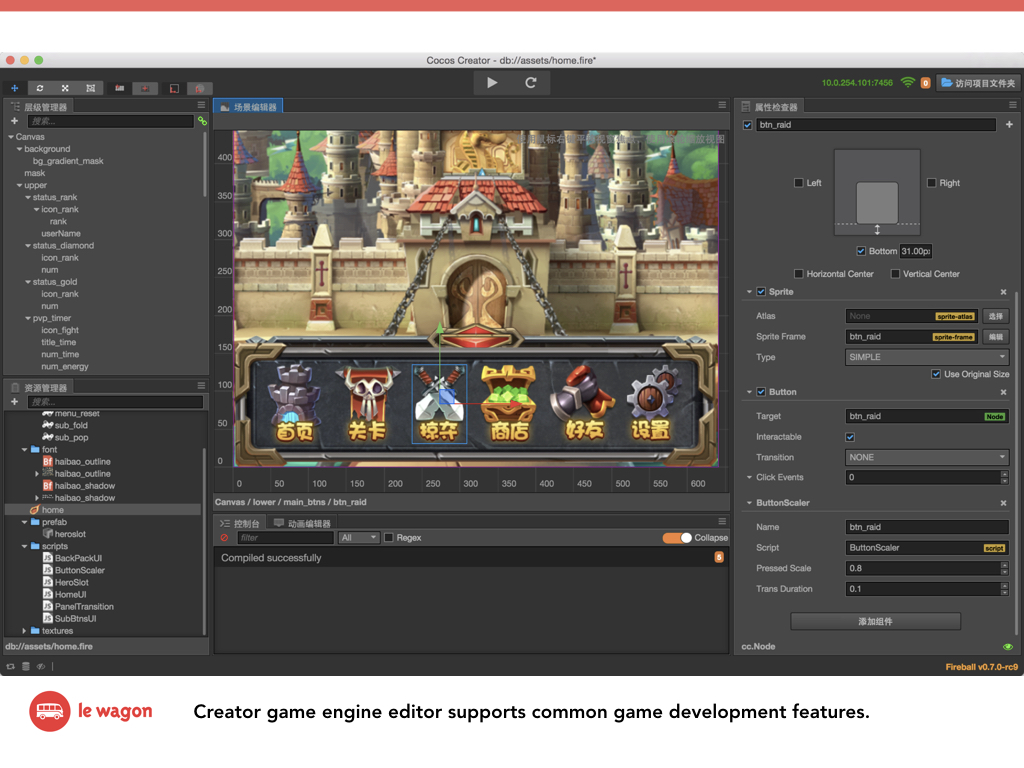Toggle the Regex checkbox in console
The height and width of the screenshot is (768, 1024).
pos(389,537)
